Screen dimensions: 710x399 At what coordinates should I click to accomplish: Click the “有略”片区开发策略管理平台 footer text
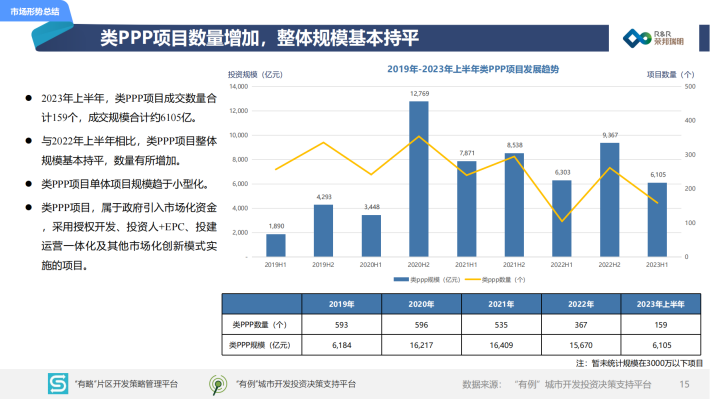pyautogui.click(x=126, y=384)
